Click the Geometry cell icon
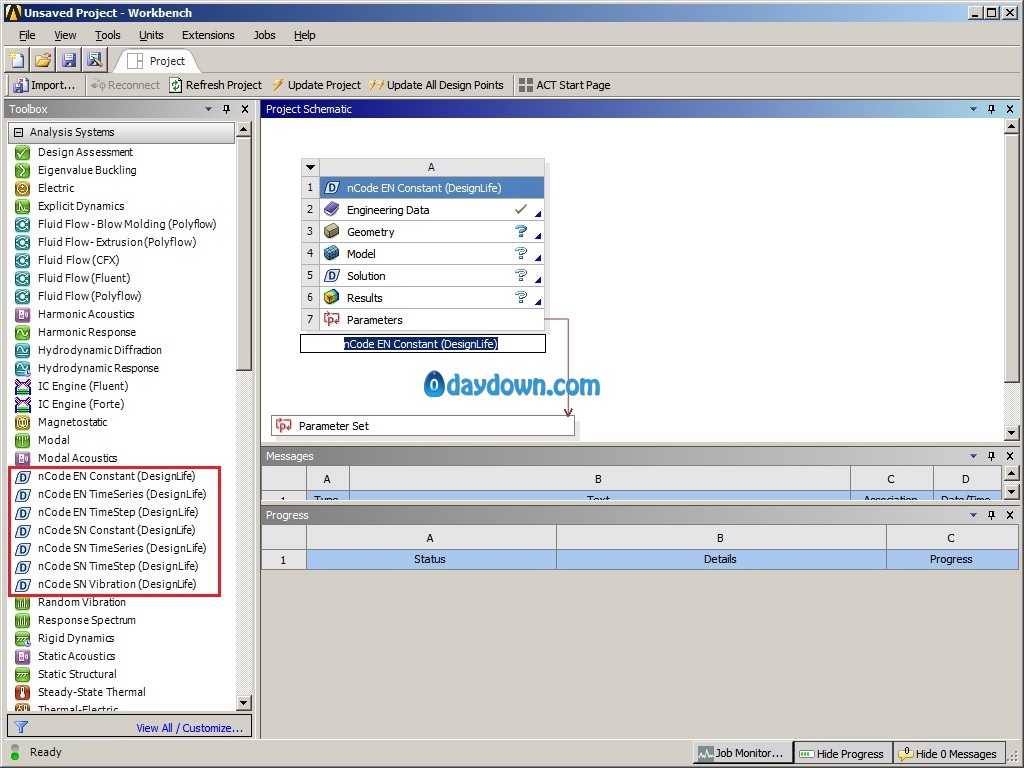 332,232
